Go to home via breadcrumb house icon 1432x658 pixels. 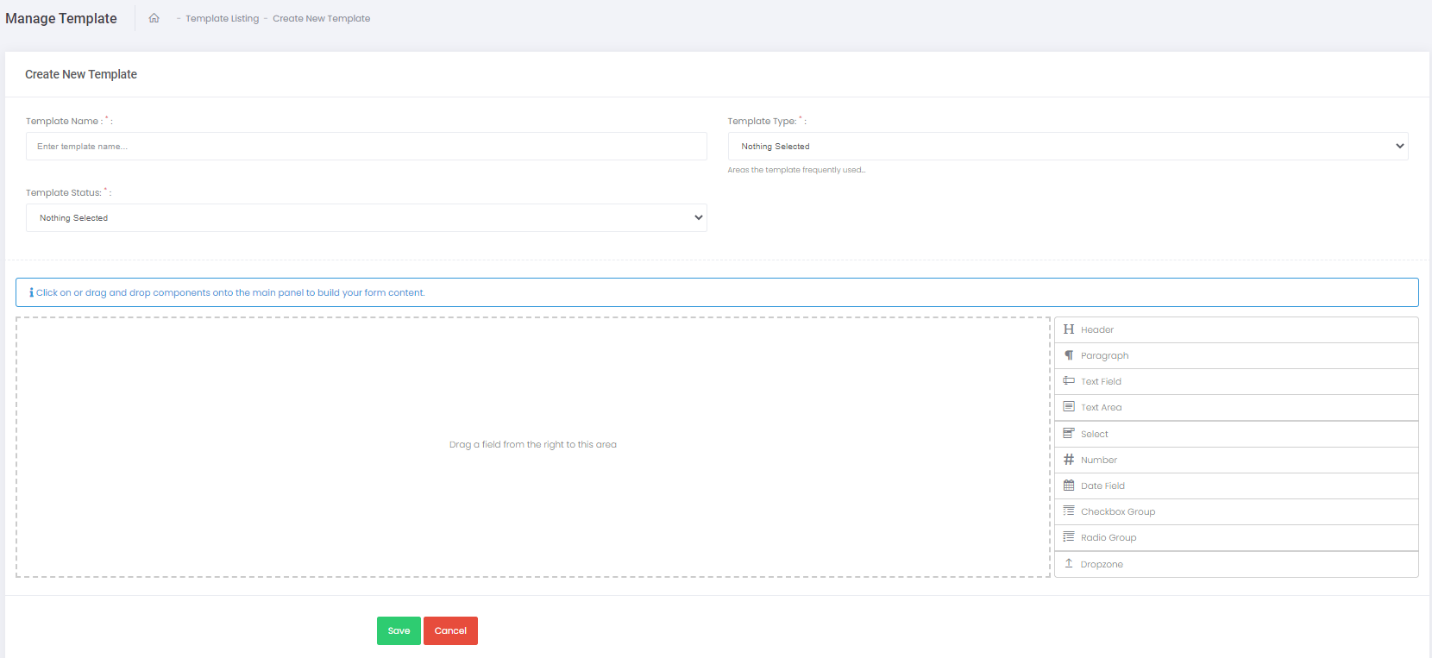[x=154, y=18]
